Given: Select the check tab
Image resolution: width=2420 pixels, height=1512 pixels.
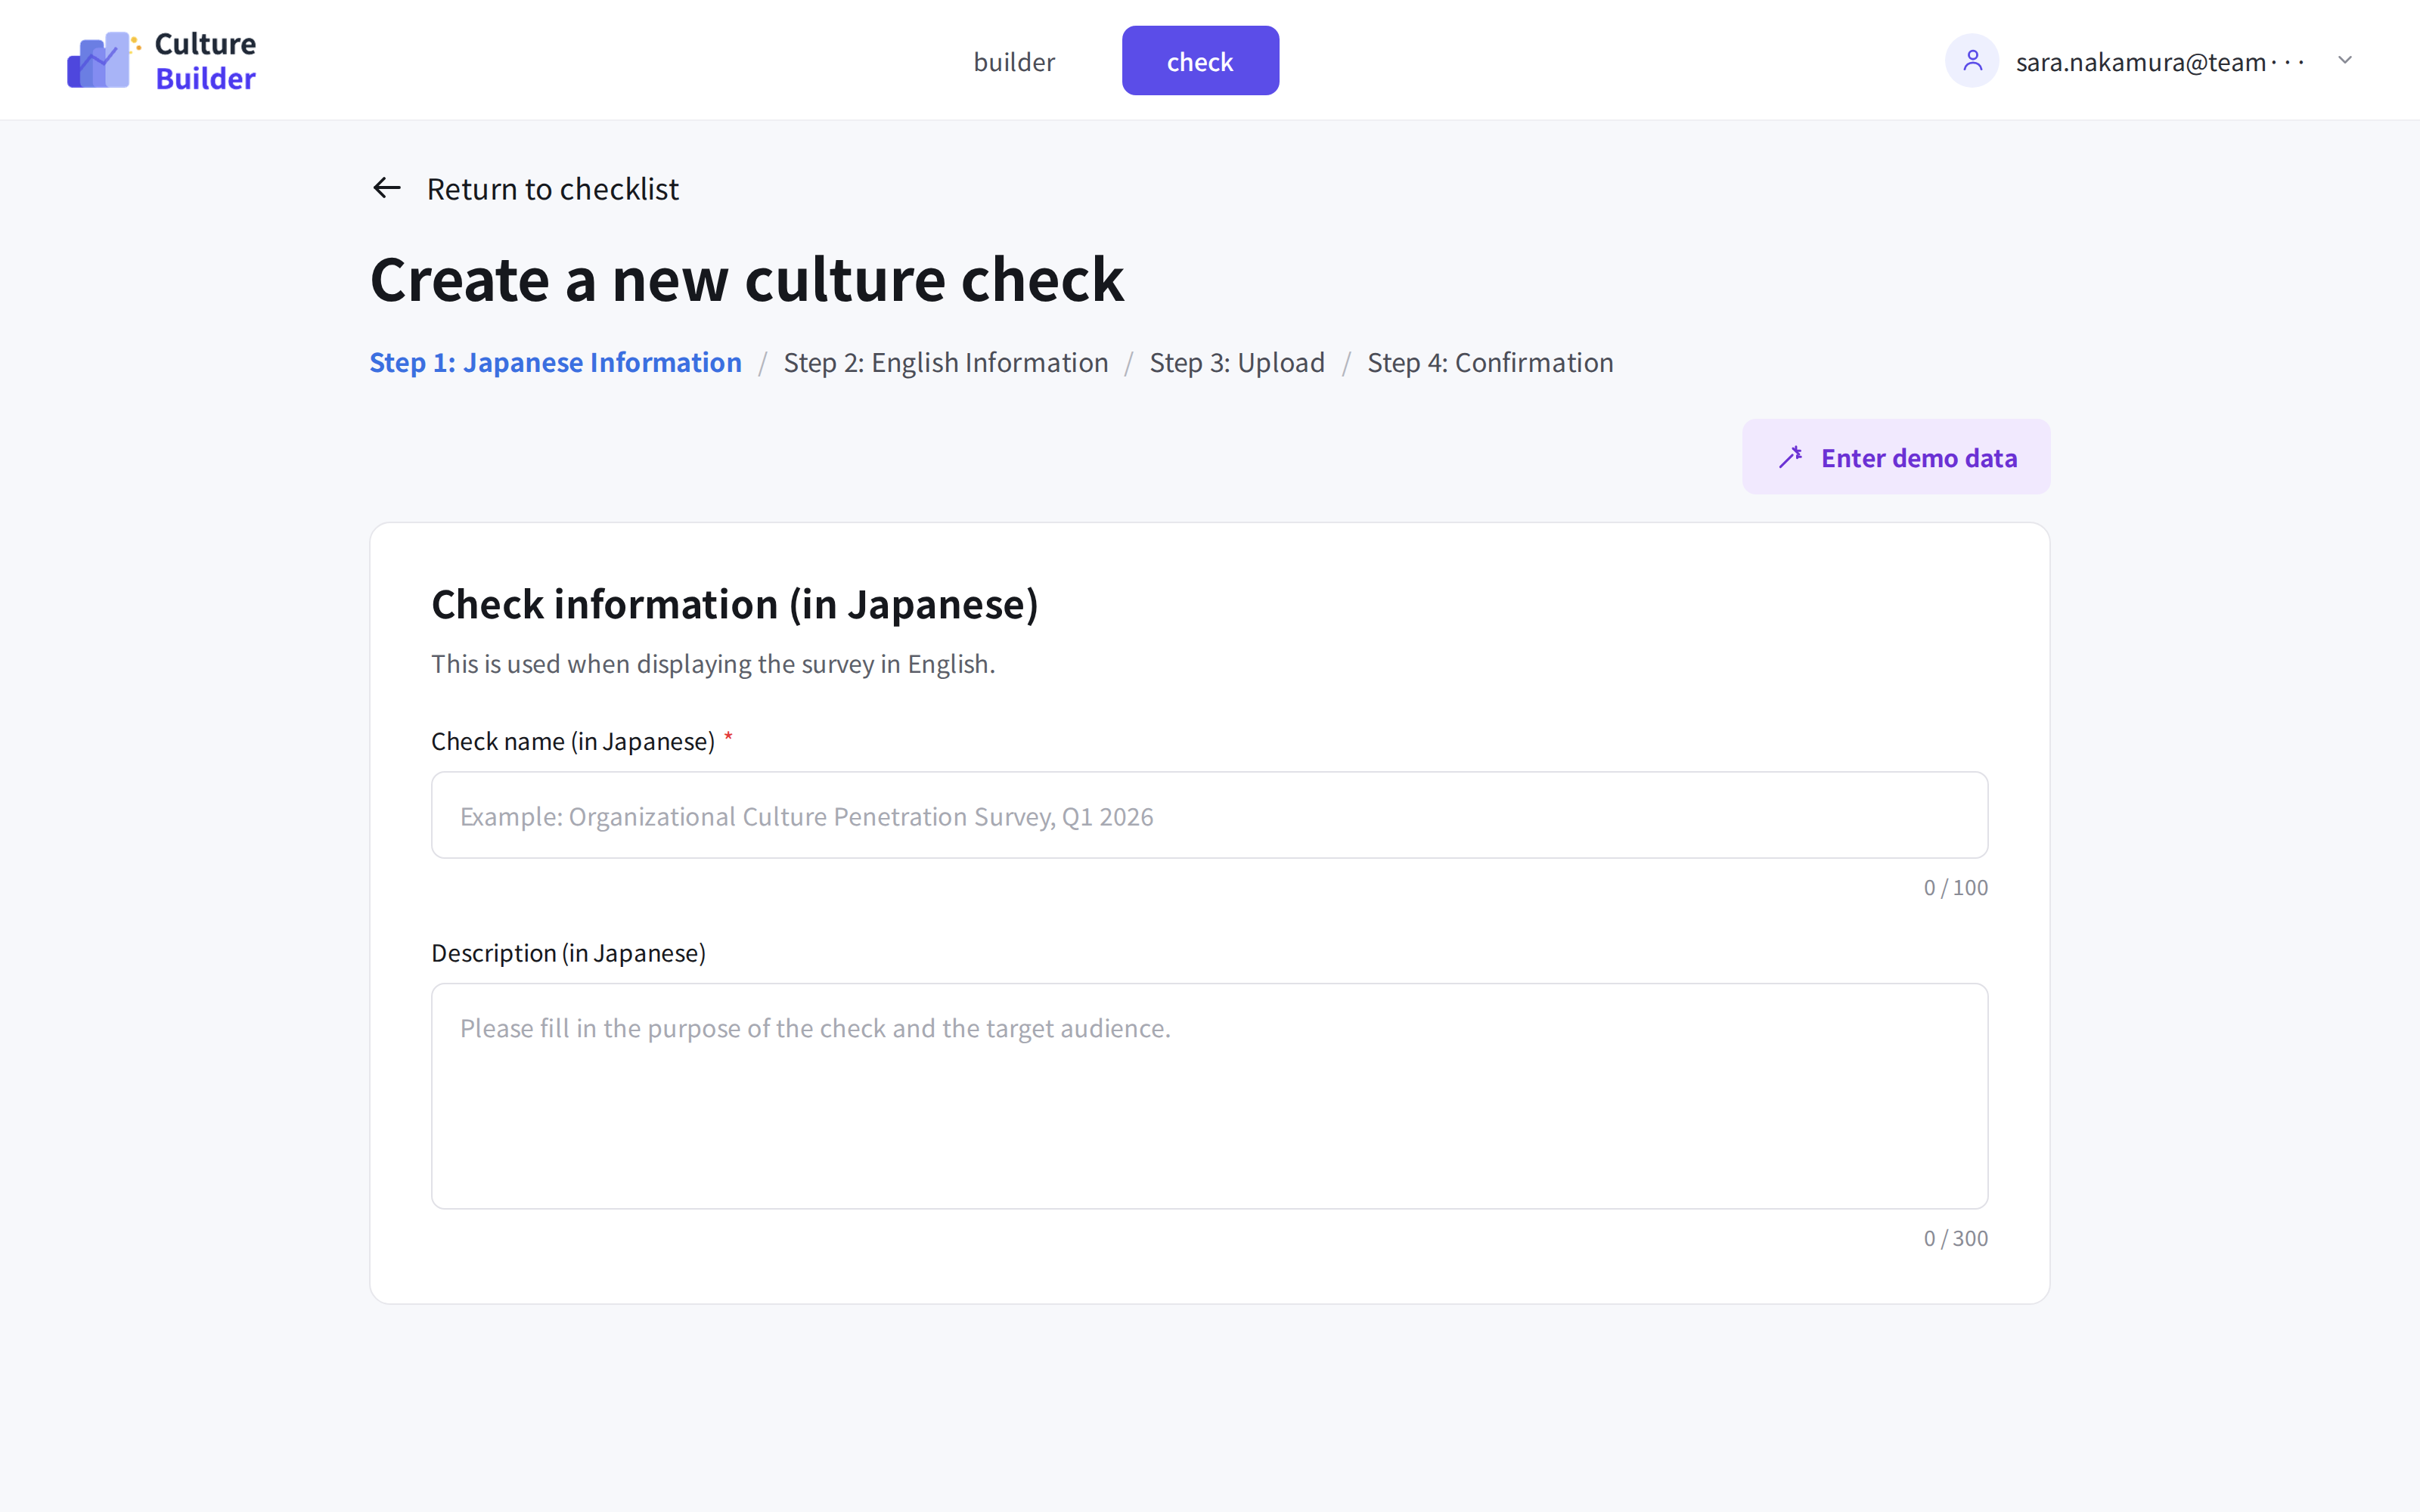Looking at the screenshot, I should 1200,61.
